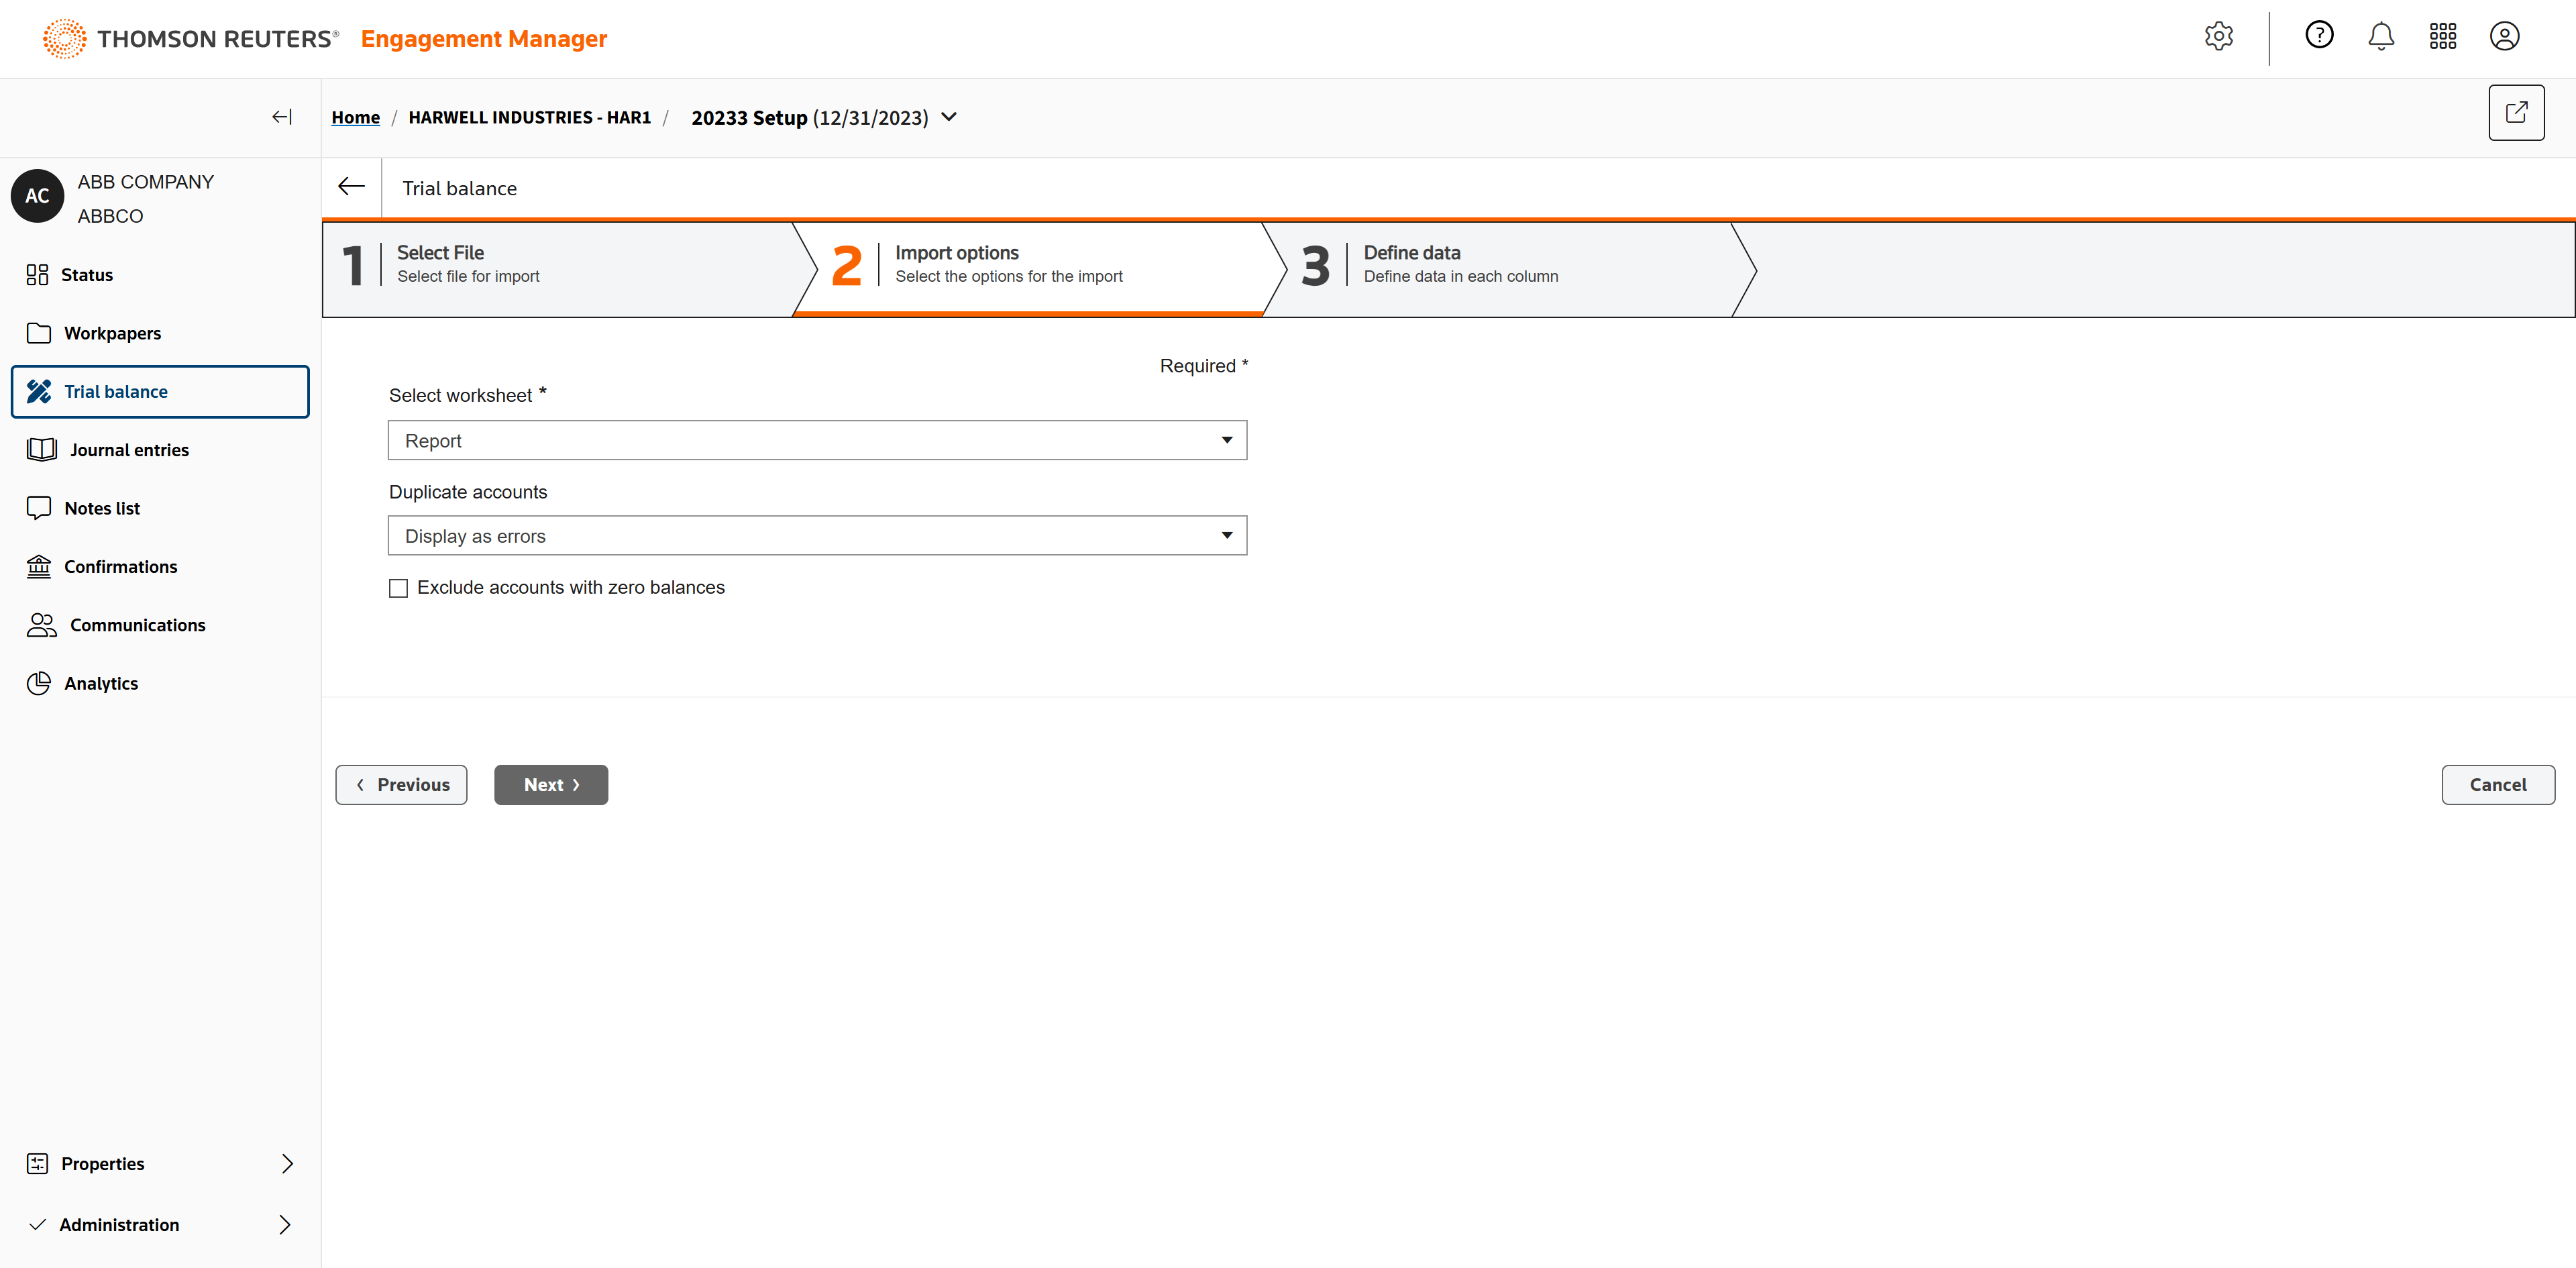
Task: Enable Exclude accounts with zero balances
Action: [398, 588]
